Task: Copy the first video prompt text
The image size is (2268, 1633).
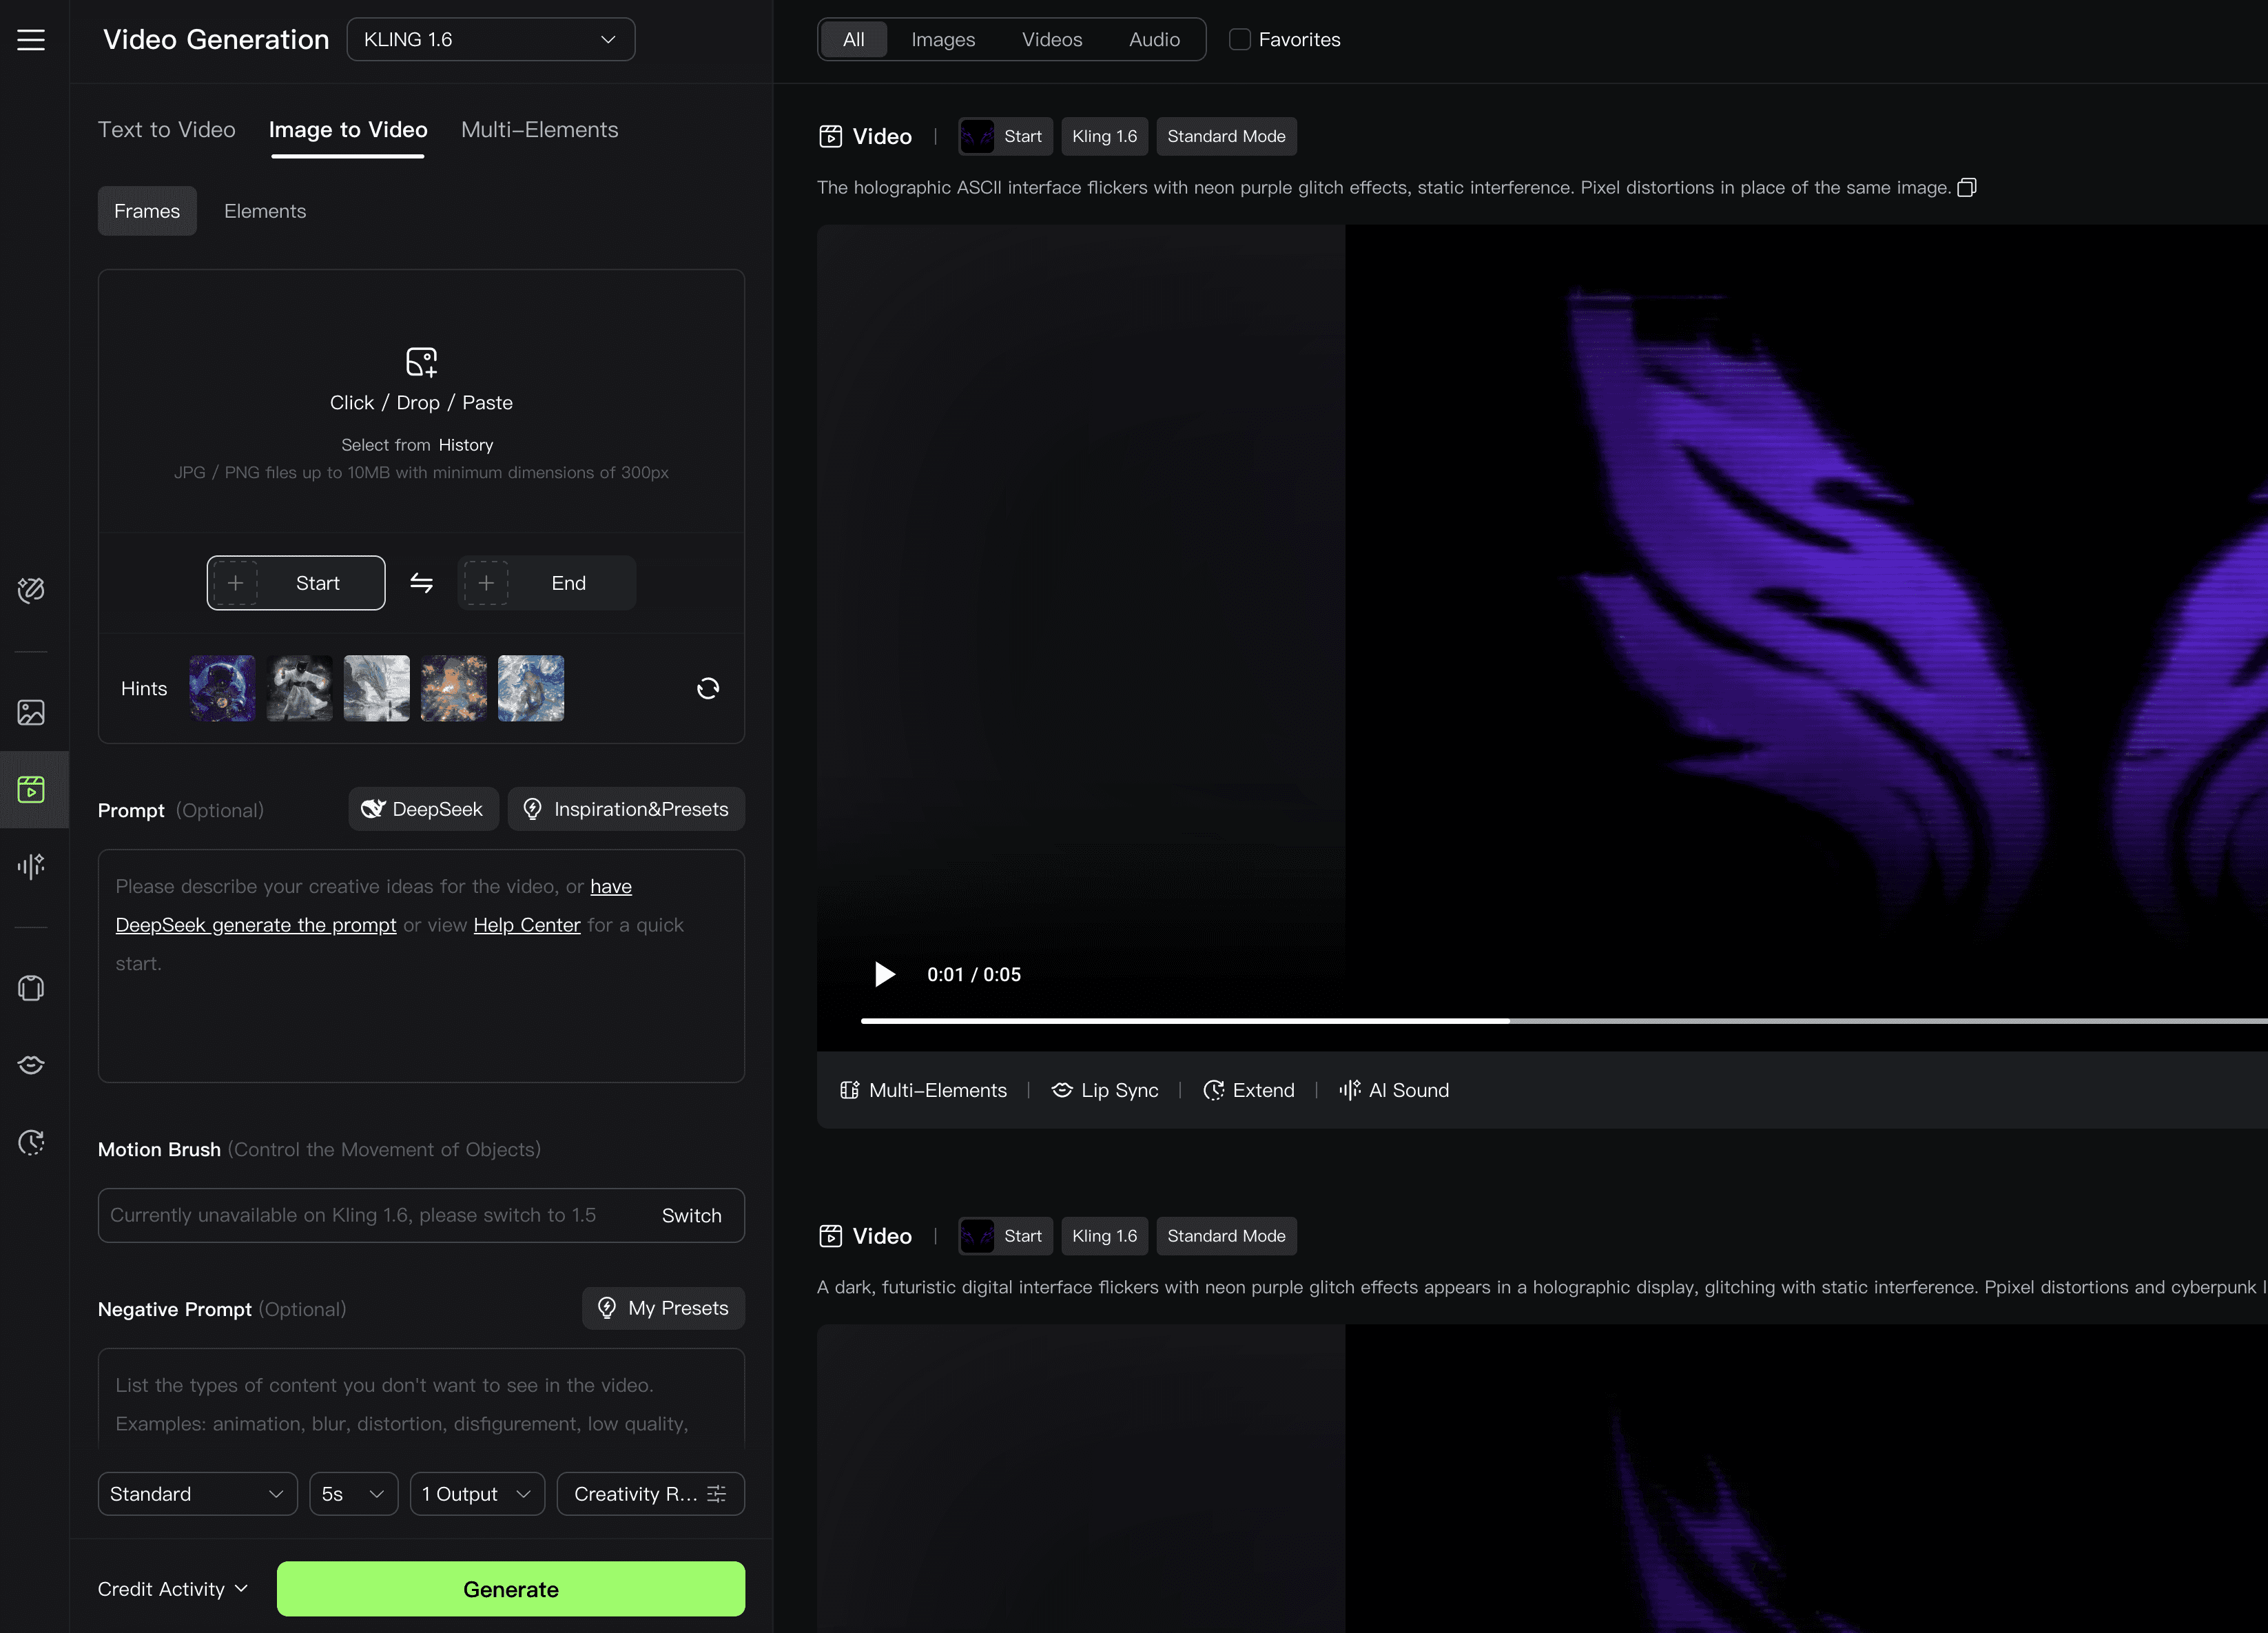Action: [1967, 188]
